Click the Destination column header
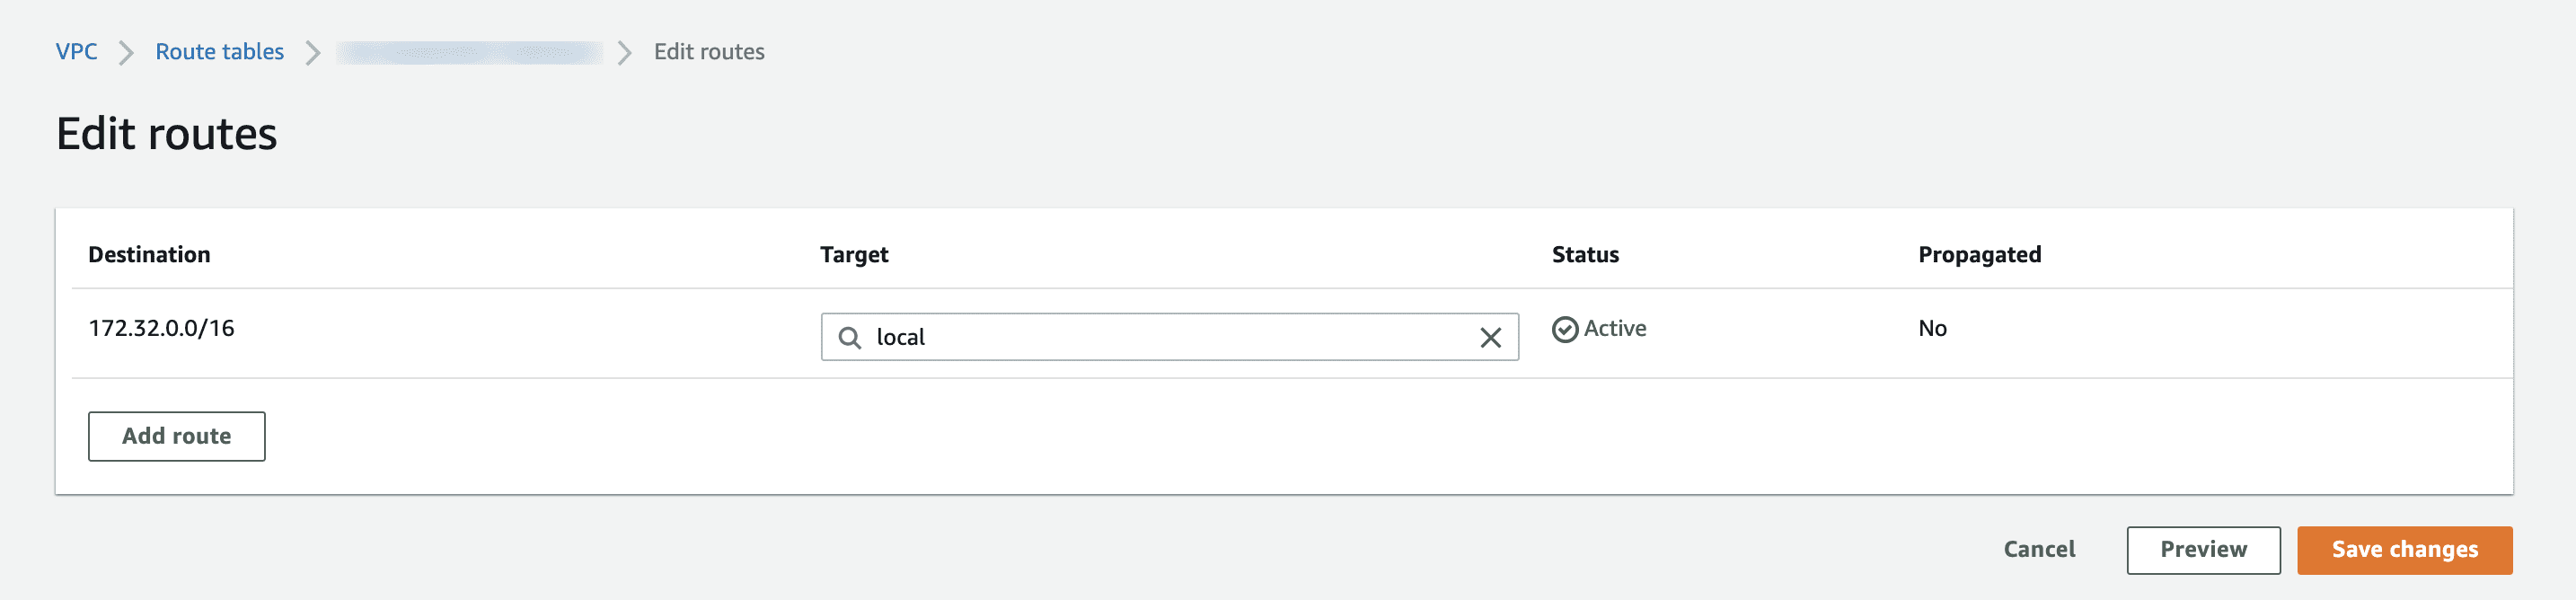Screen dimensions: 2576x600 149,255
